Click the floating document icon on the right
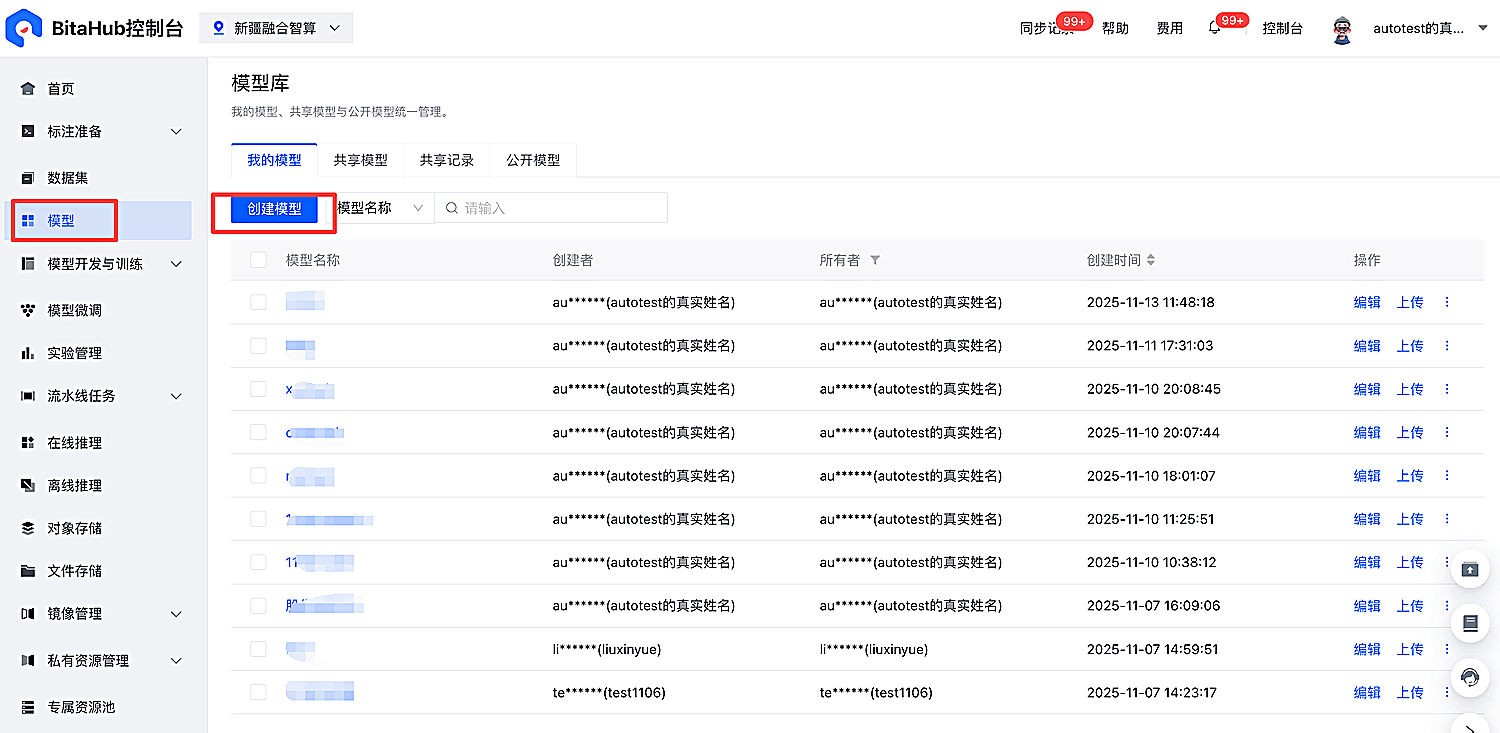This screenshot has height=733, width=1500. (1470, 623)
